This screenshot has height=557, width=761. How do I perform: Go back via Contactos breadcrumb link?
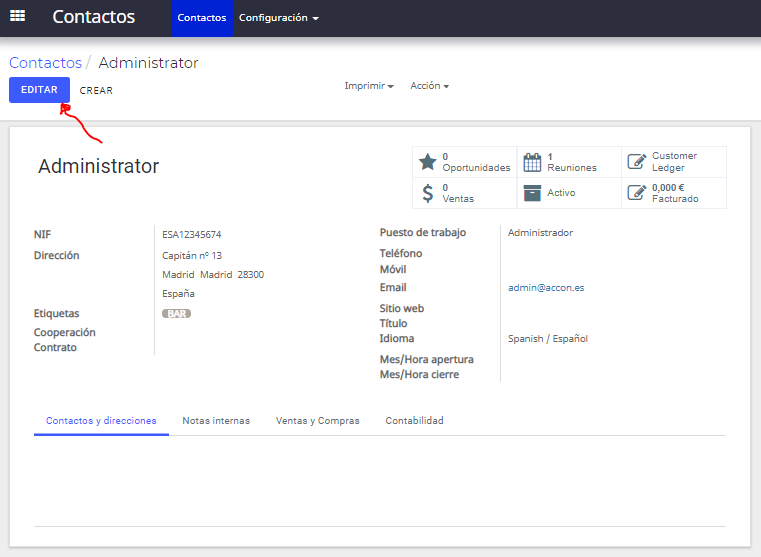[x=46, y=63]
